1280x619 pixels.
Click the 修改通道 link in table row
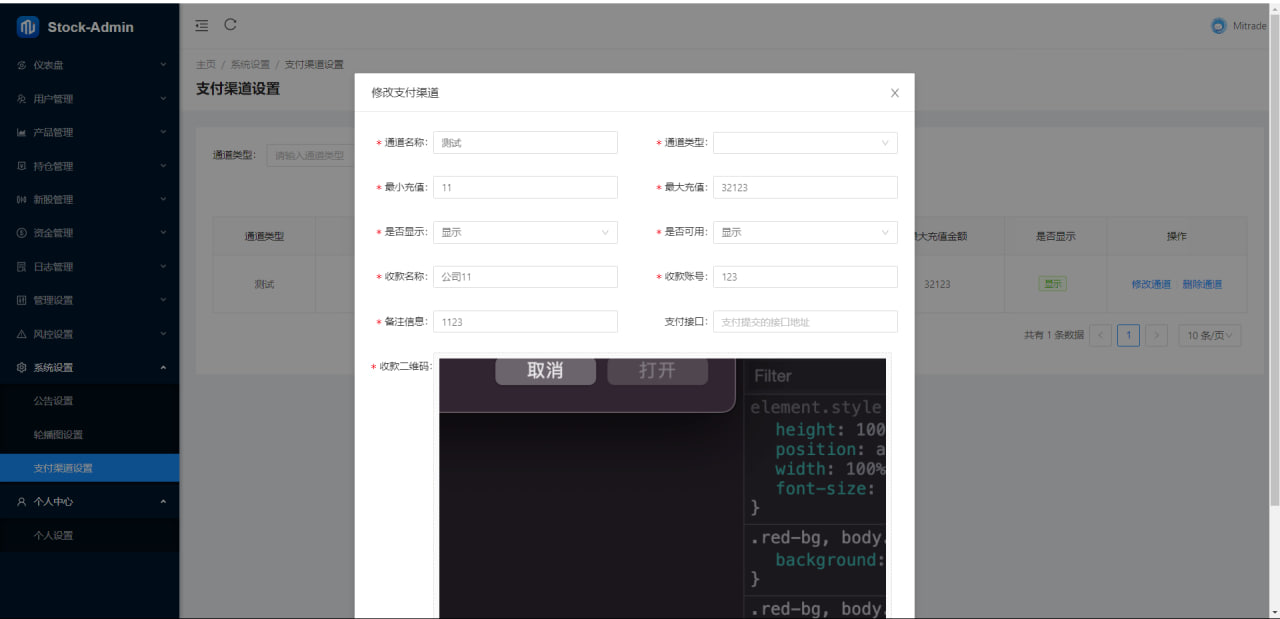(x=1151, y=284)
